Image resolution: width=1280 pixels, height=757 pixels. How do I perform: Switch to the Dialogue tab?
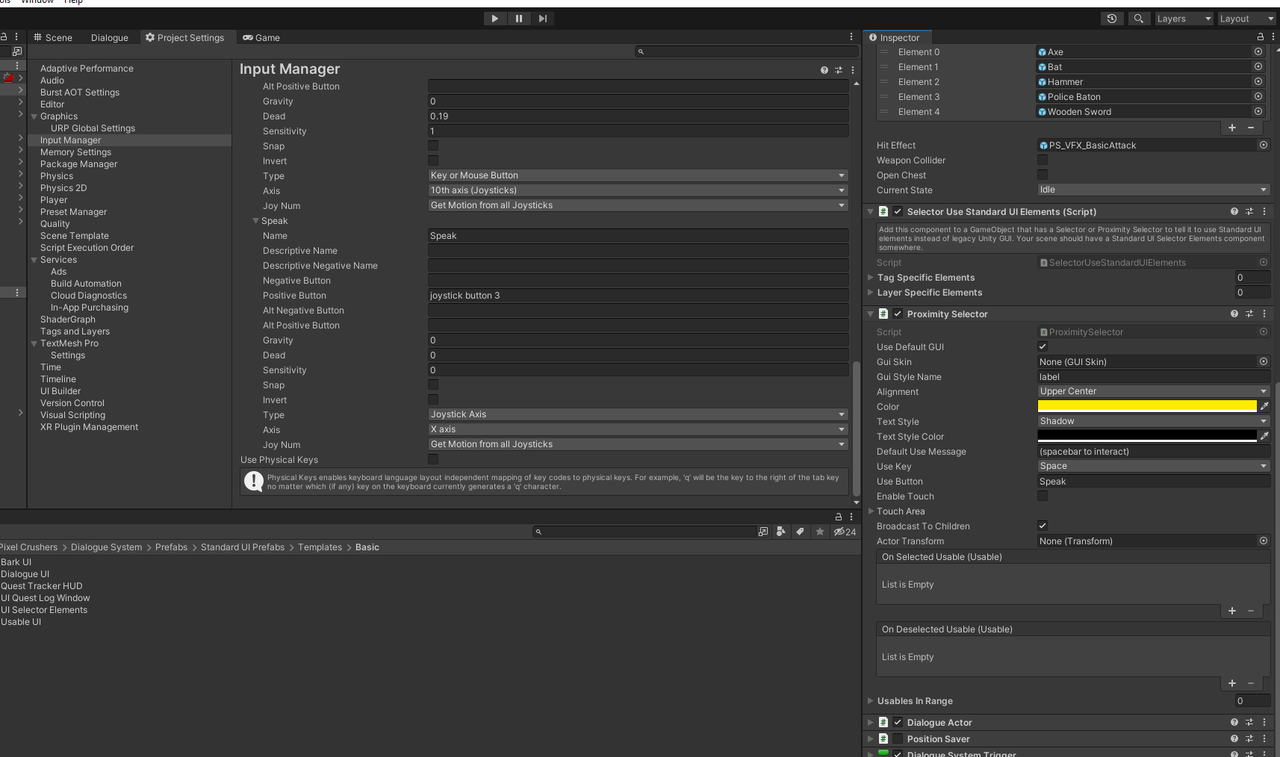click(x=109, y=37)
